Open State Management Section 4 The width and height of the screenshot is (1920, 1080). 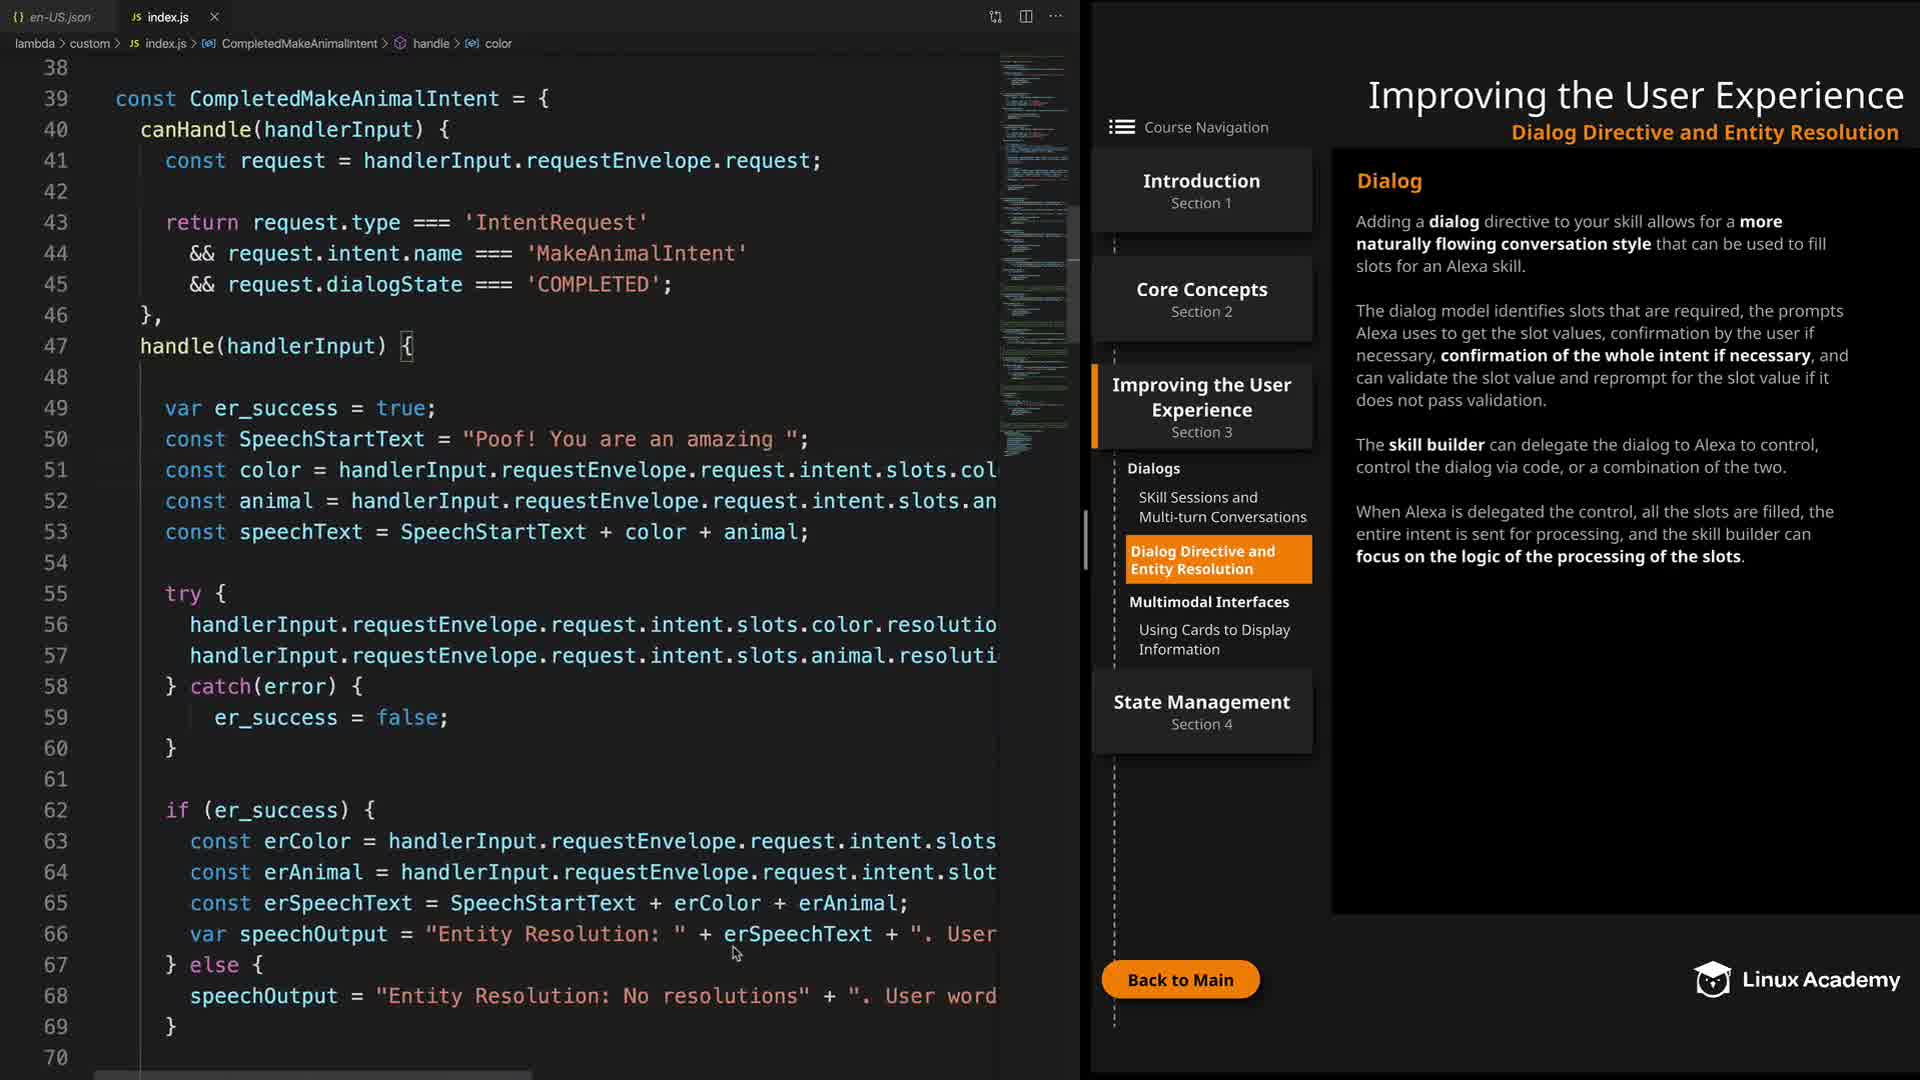1201,712
